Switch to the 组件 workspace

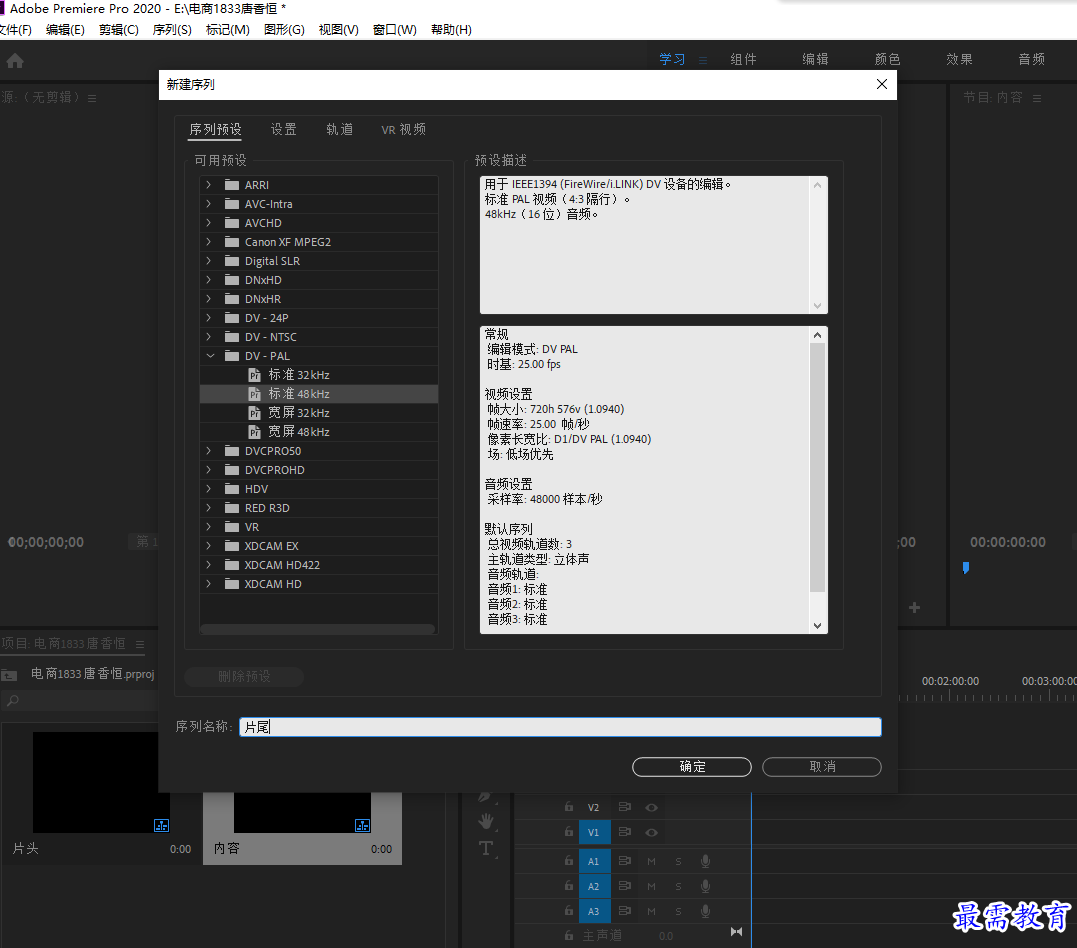743,59
